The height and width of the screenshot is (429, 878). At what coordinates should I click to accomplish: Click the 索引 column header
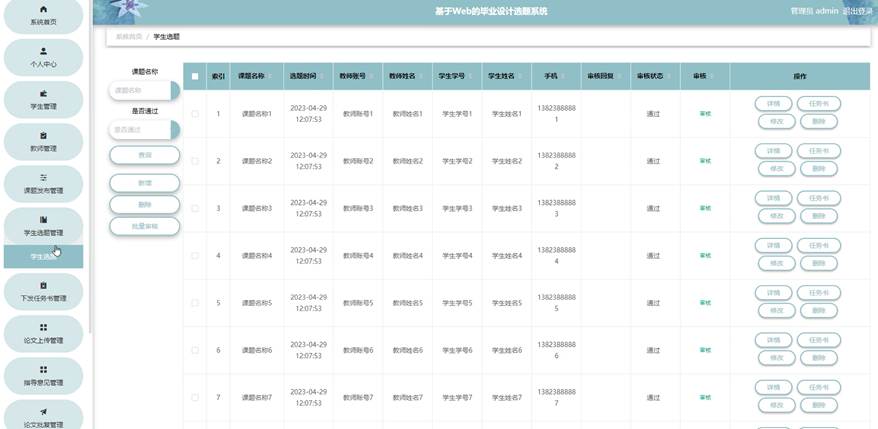click(x=218, y=76)
